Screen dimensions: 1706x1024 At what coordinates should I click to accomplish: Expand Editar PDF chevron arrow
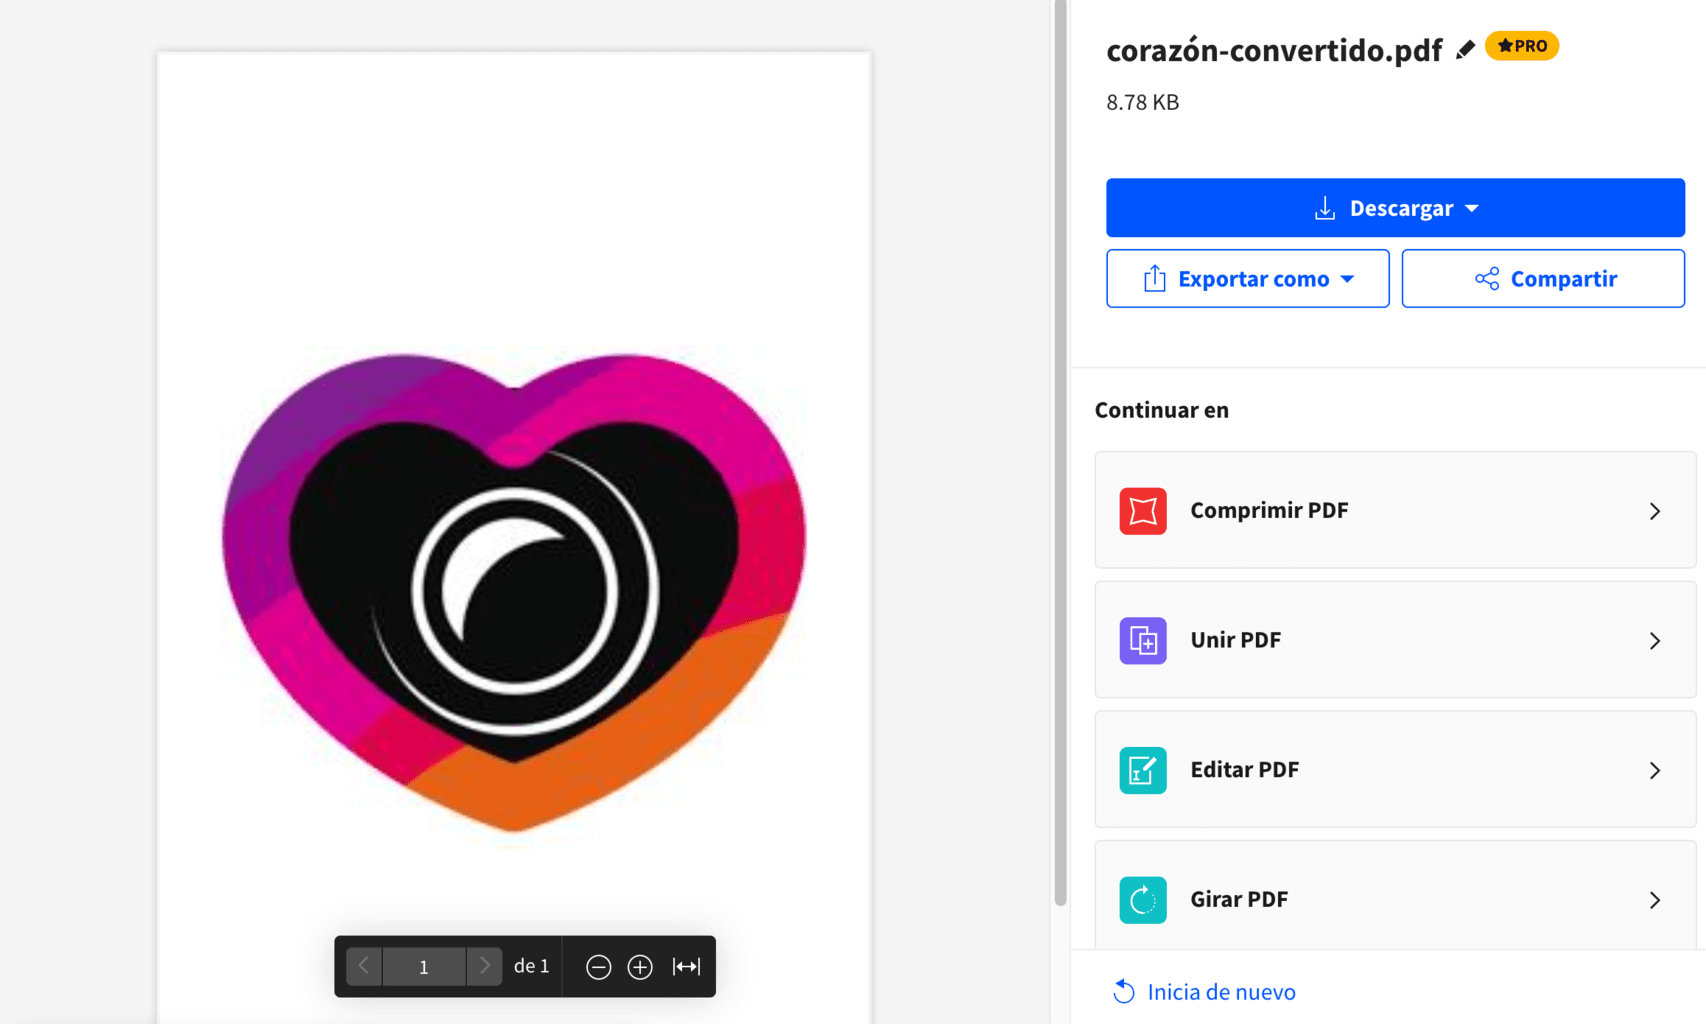coord(1655,770)
